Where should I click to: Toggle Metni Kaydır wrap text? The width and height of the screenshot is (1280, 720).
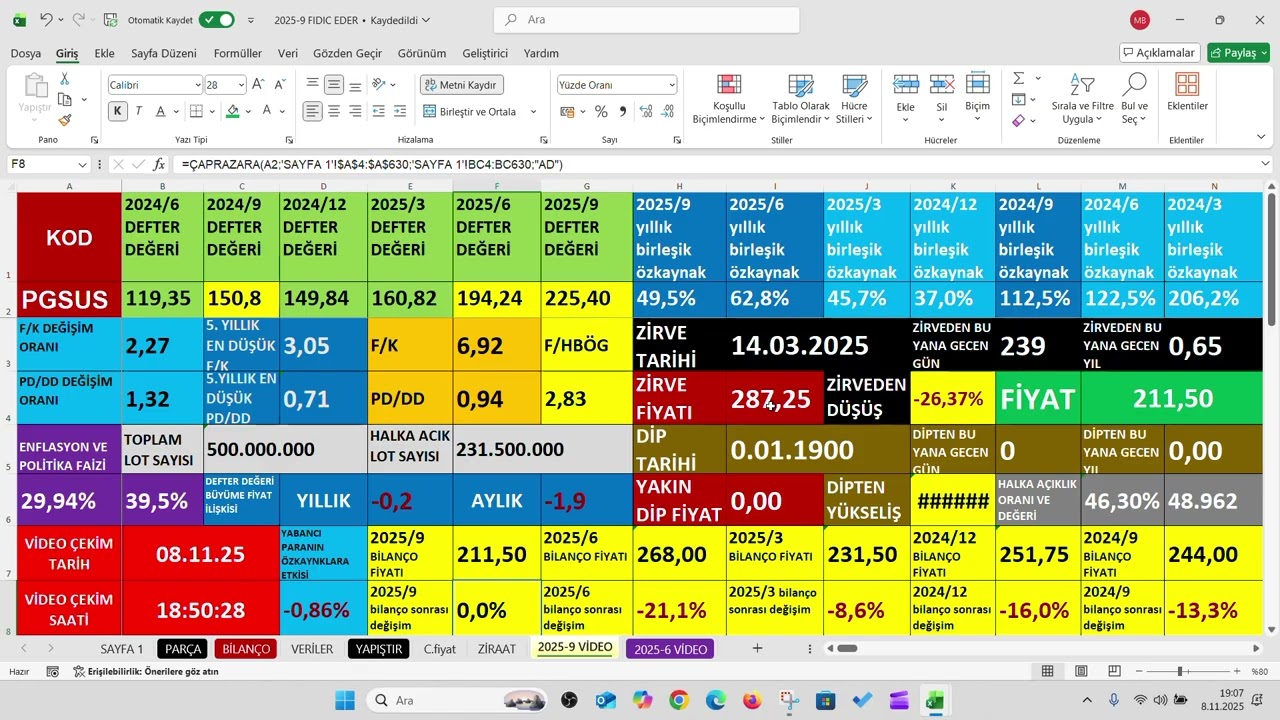[x=461, y=85]
